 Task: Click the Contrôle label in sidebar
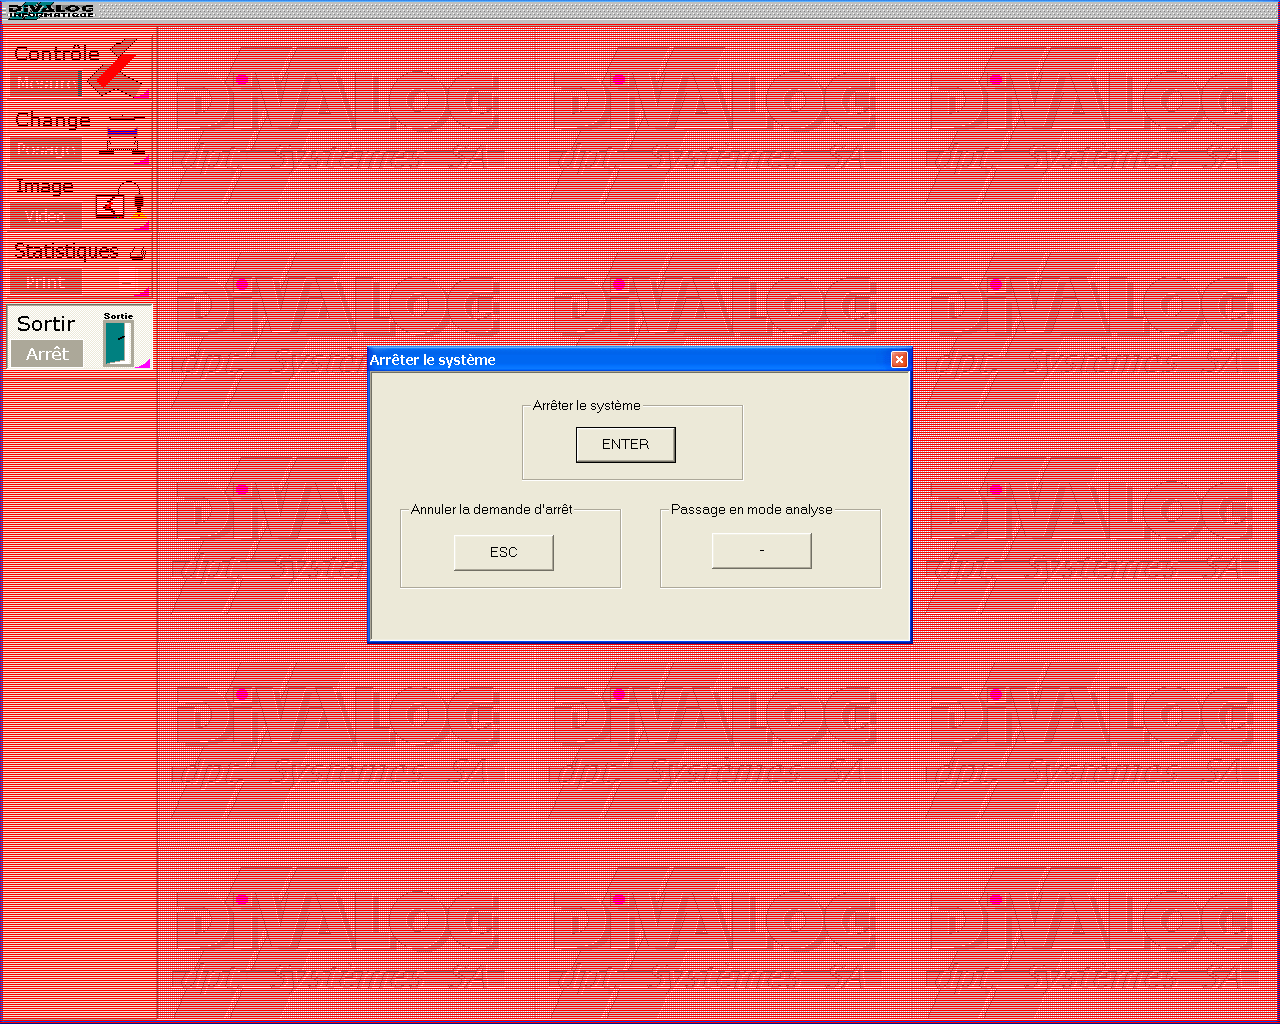(x=57, y=54)
